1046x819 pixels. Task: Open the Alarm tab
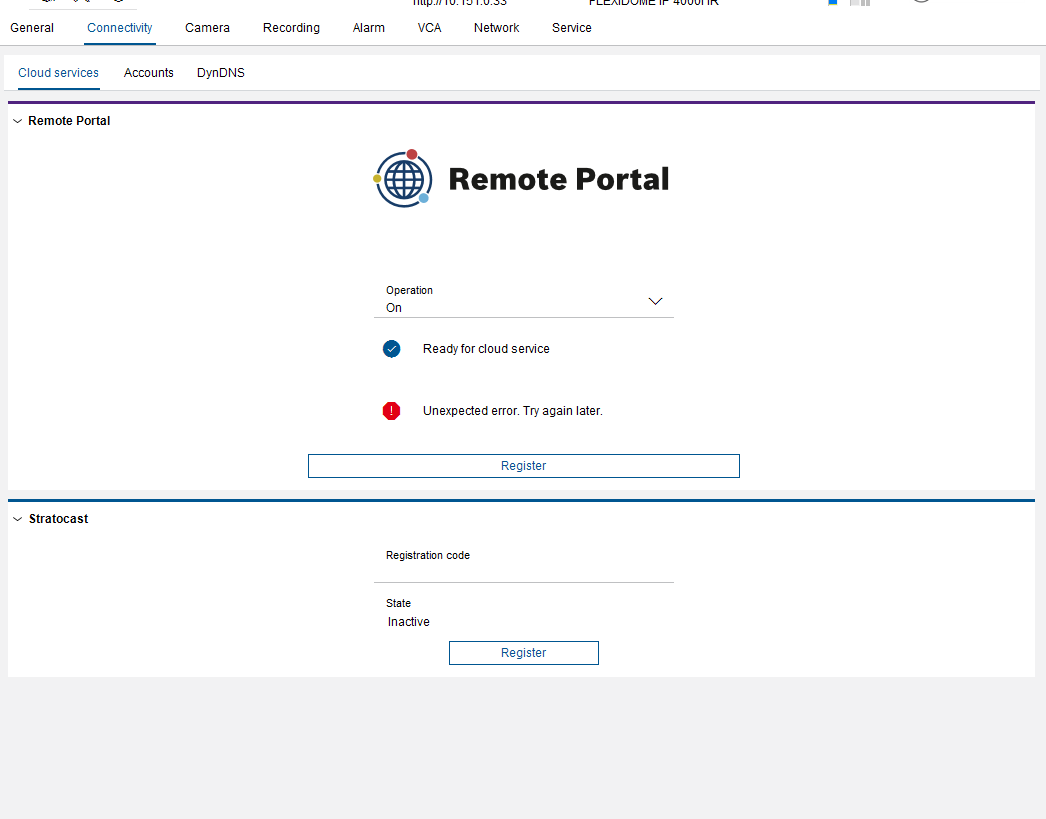pos(369,28)
